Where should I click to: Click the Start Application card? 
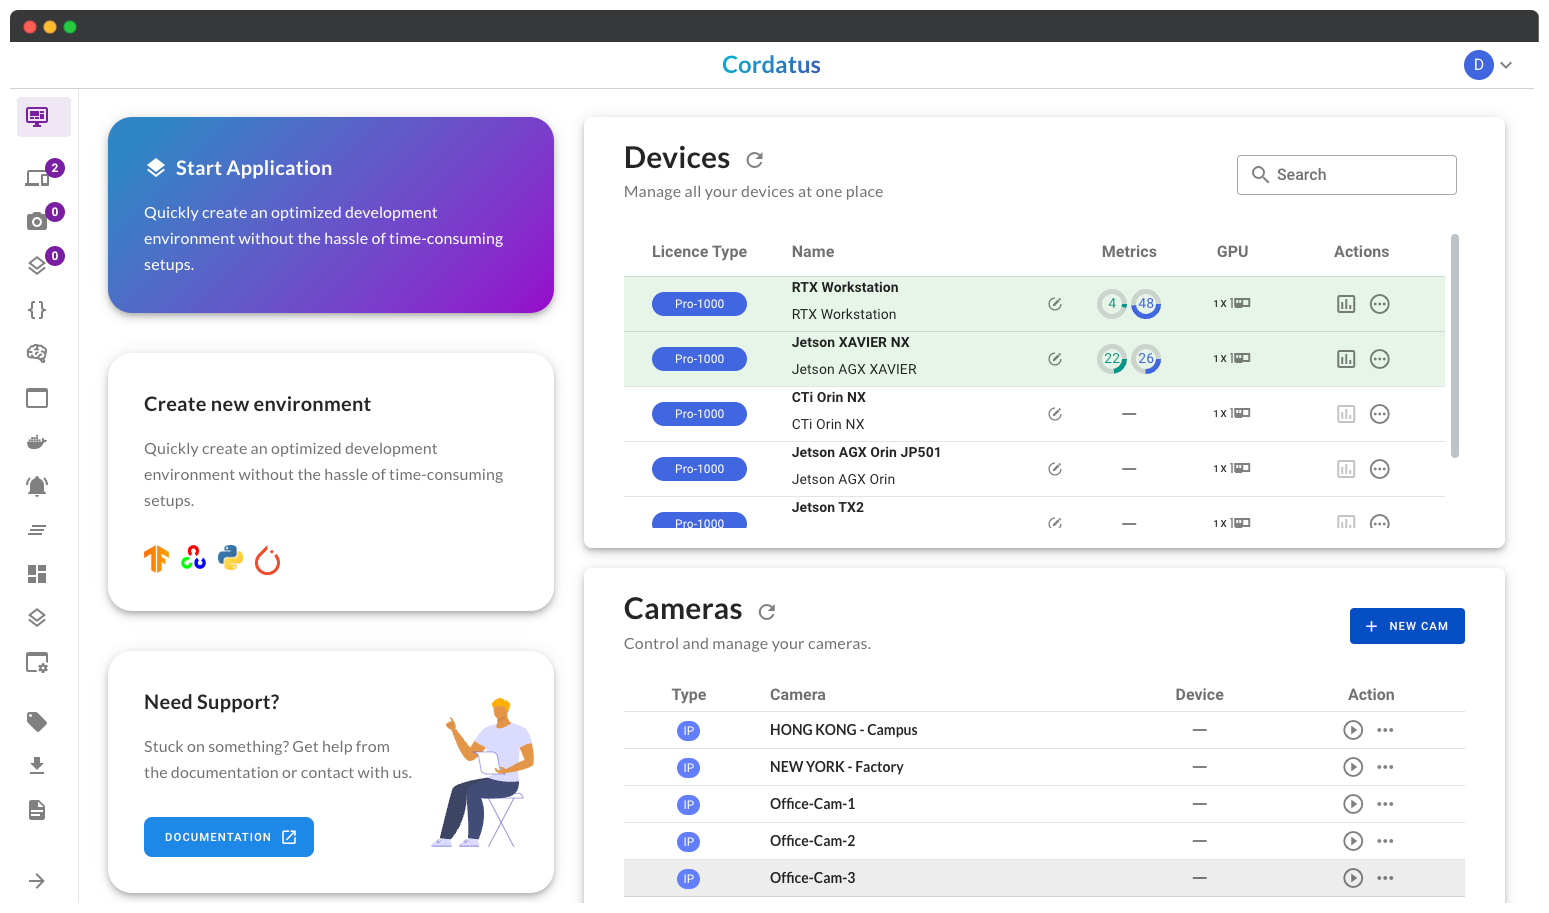coord(331,215)
